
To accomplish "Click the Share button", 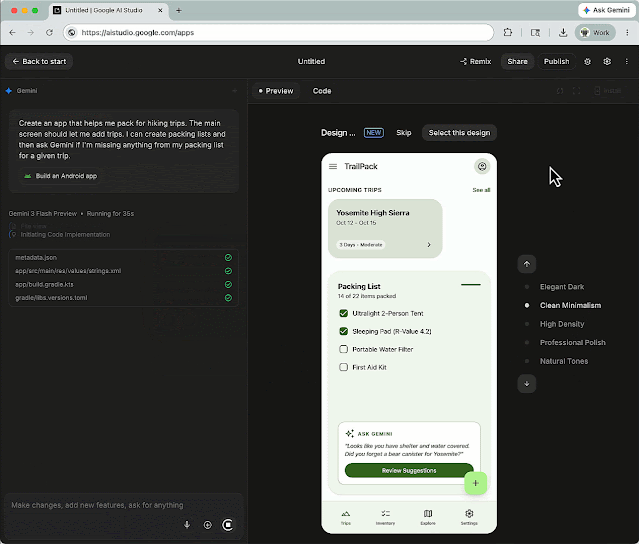I will [517, 62].
